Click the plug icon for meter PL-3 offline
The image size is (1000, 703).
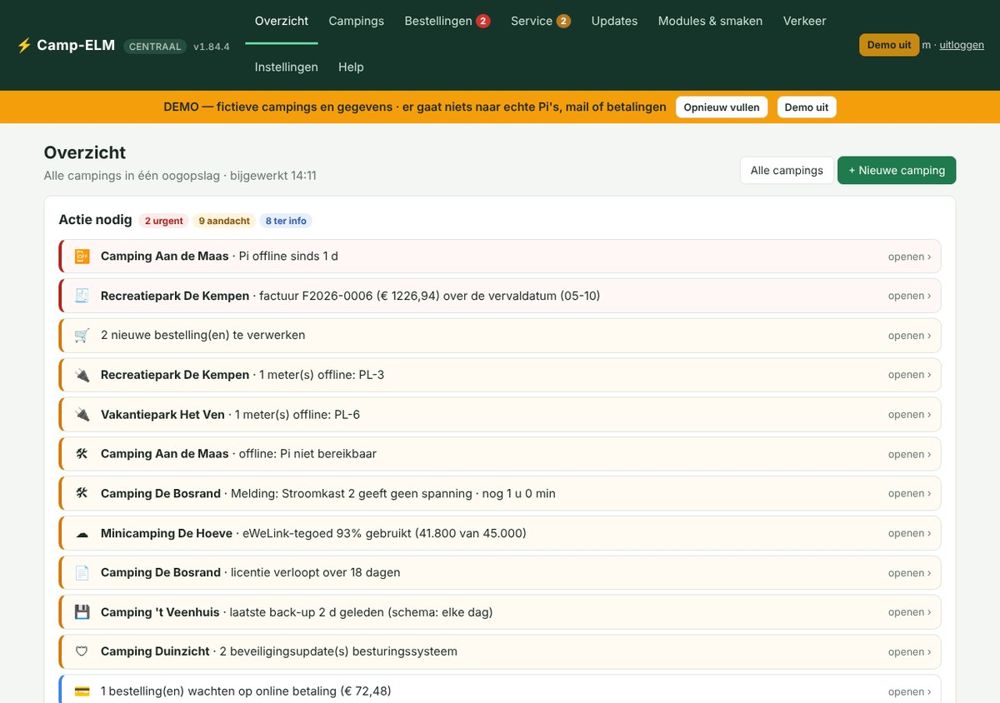click(x=82, y=374)
